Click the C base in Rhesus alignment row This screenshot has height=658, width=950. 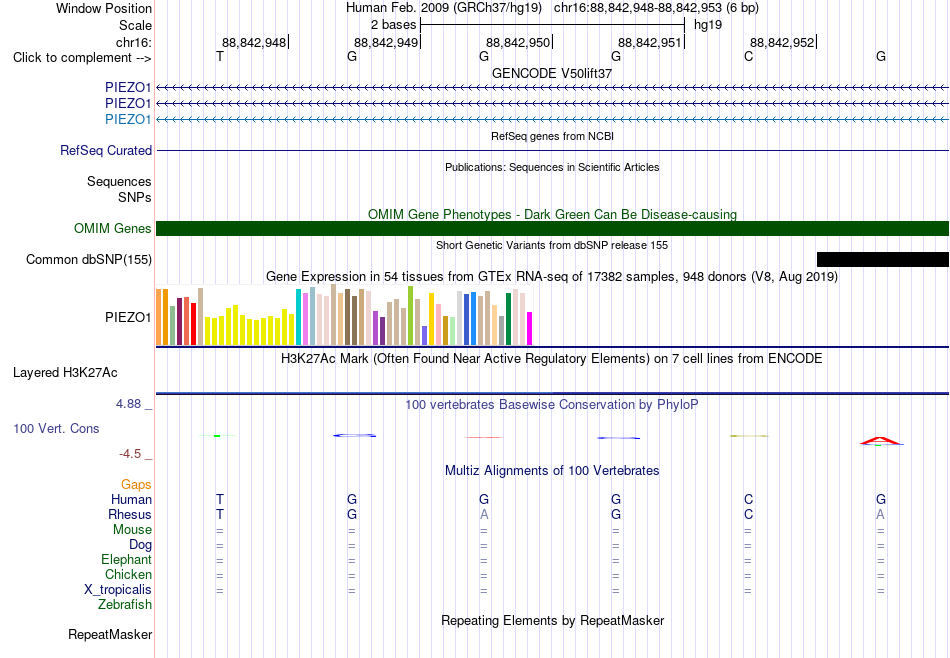coord(749,514)
